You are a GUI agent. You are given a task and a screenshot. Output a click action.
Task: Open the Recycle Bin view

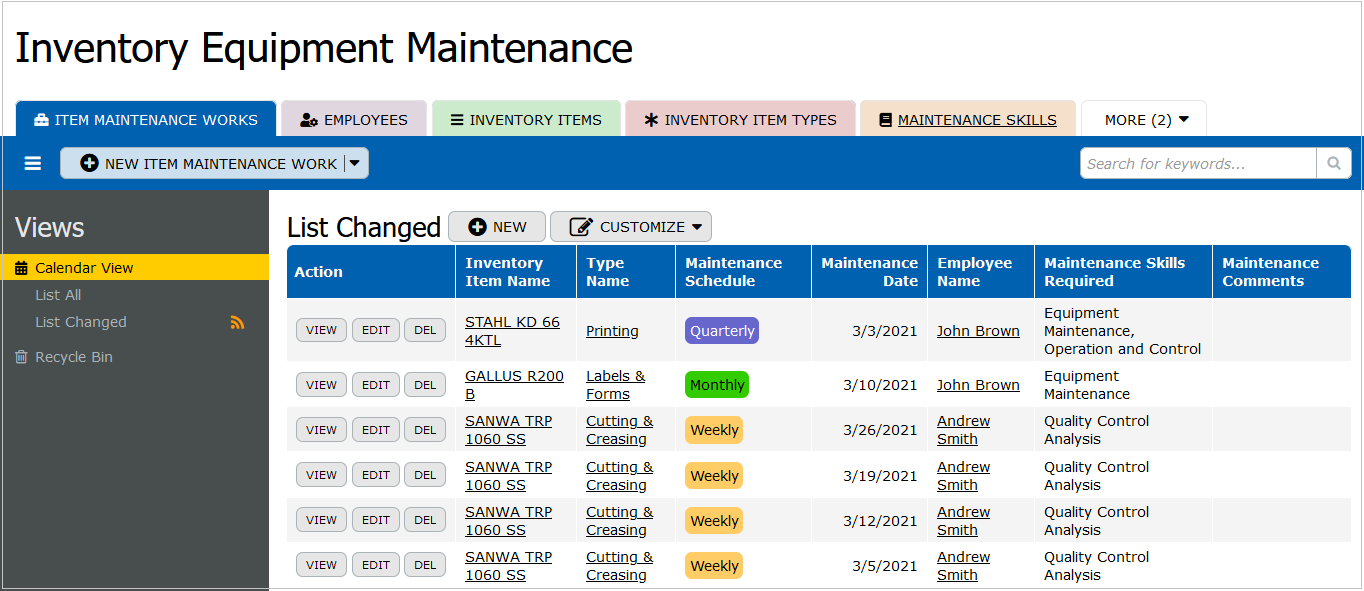(x=73, y=357)
